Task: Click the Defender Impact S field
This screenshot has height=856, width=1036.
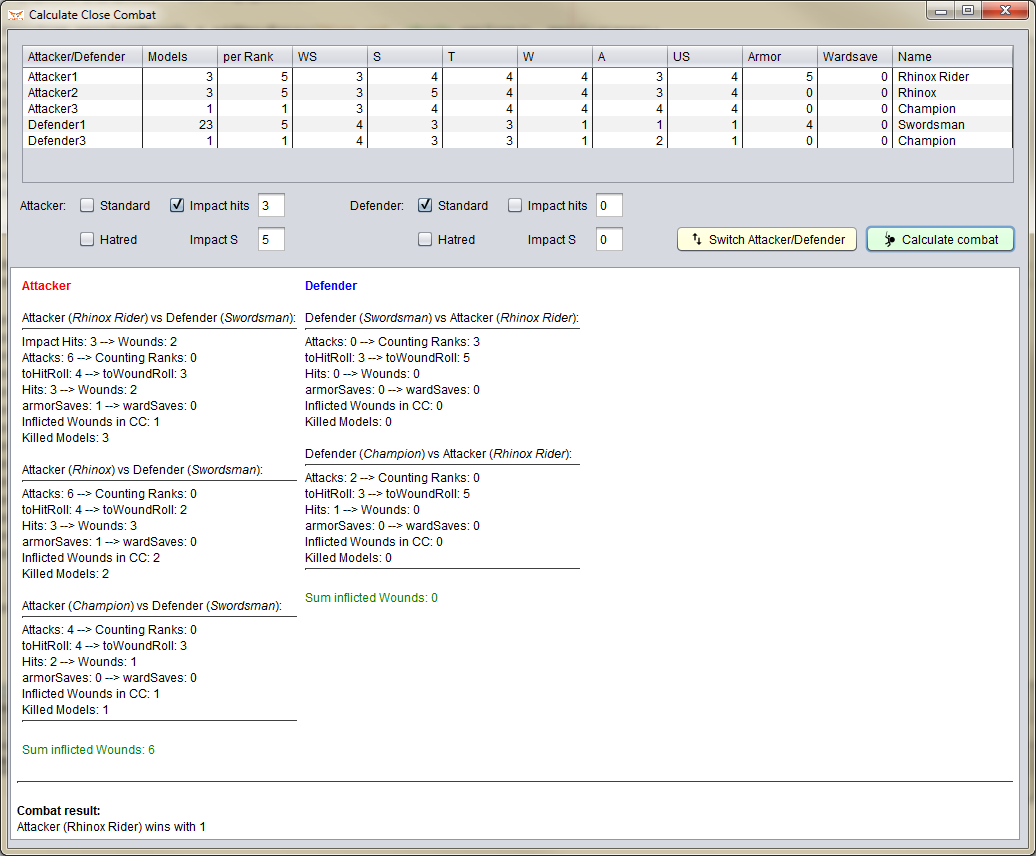Action: click(609, 240)
